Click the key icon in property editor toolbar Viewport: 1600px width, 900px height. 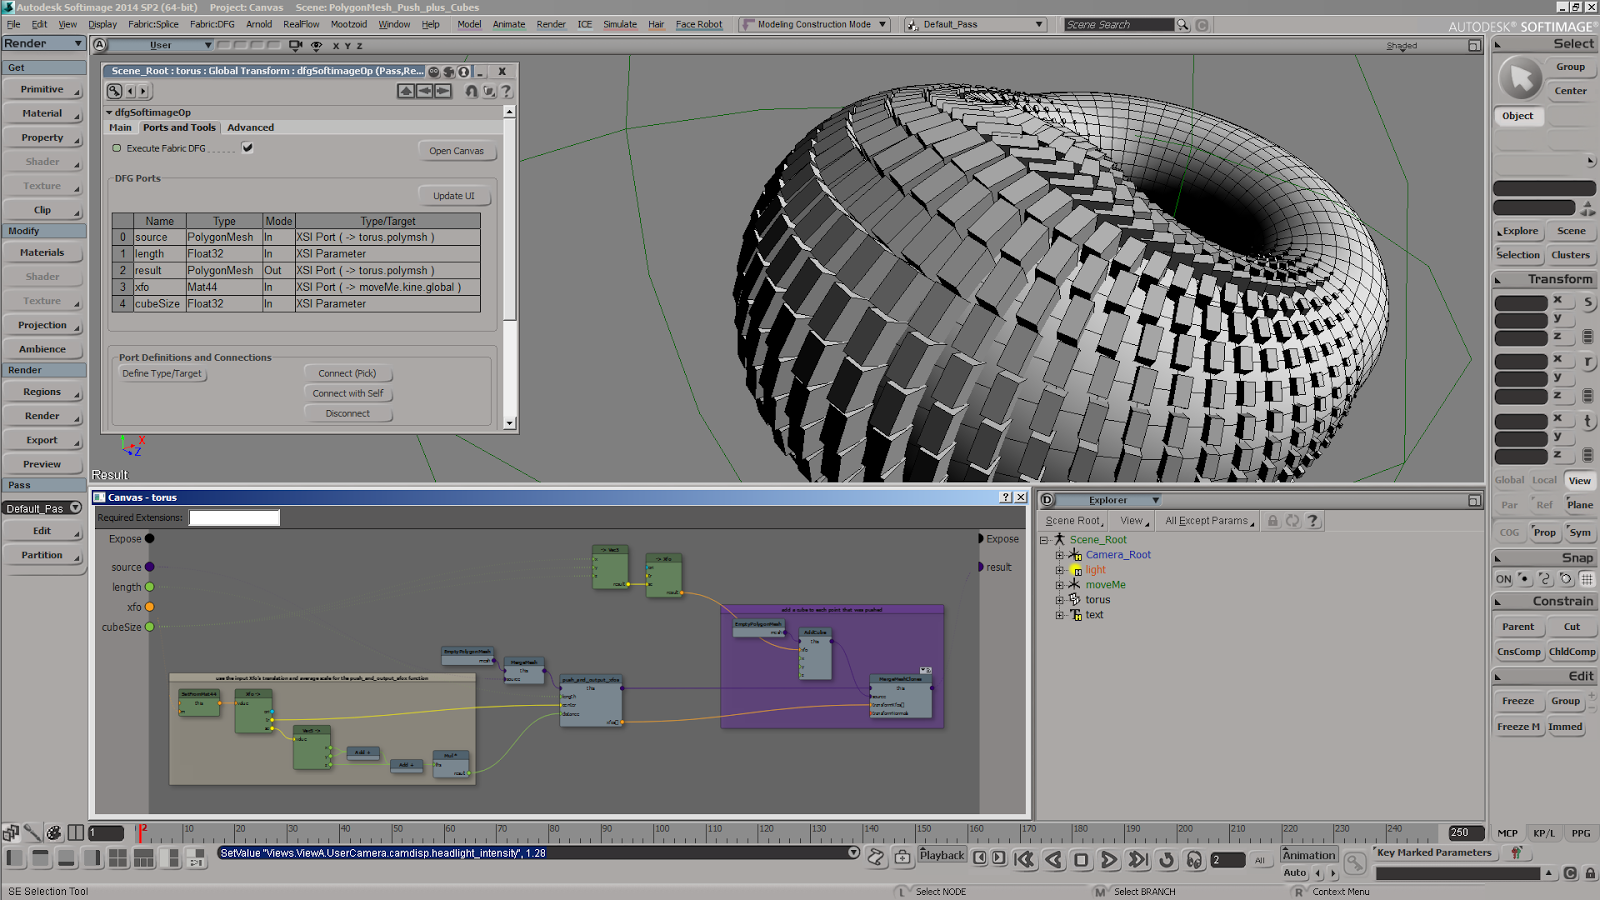(x=115, y=91)
